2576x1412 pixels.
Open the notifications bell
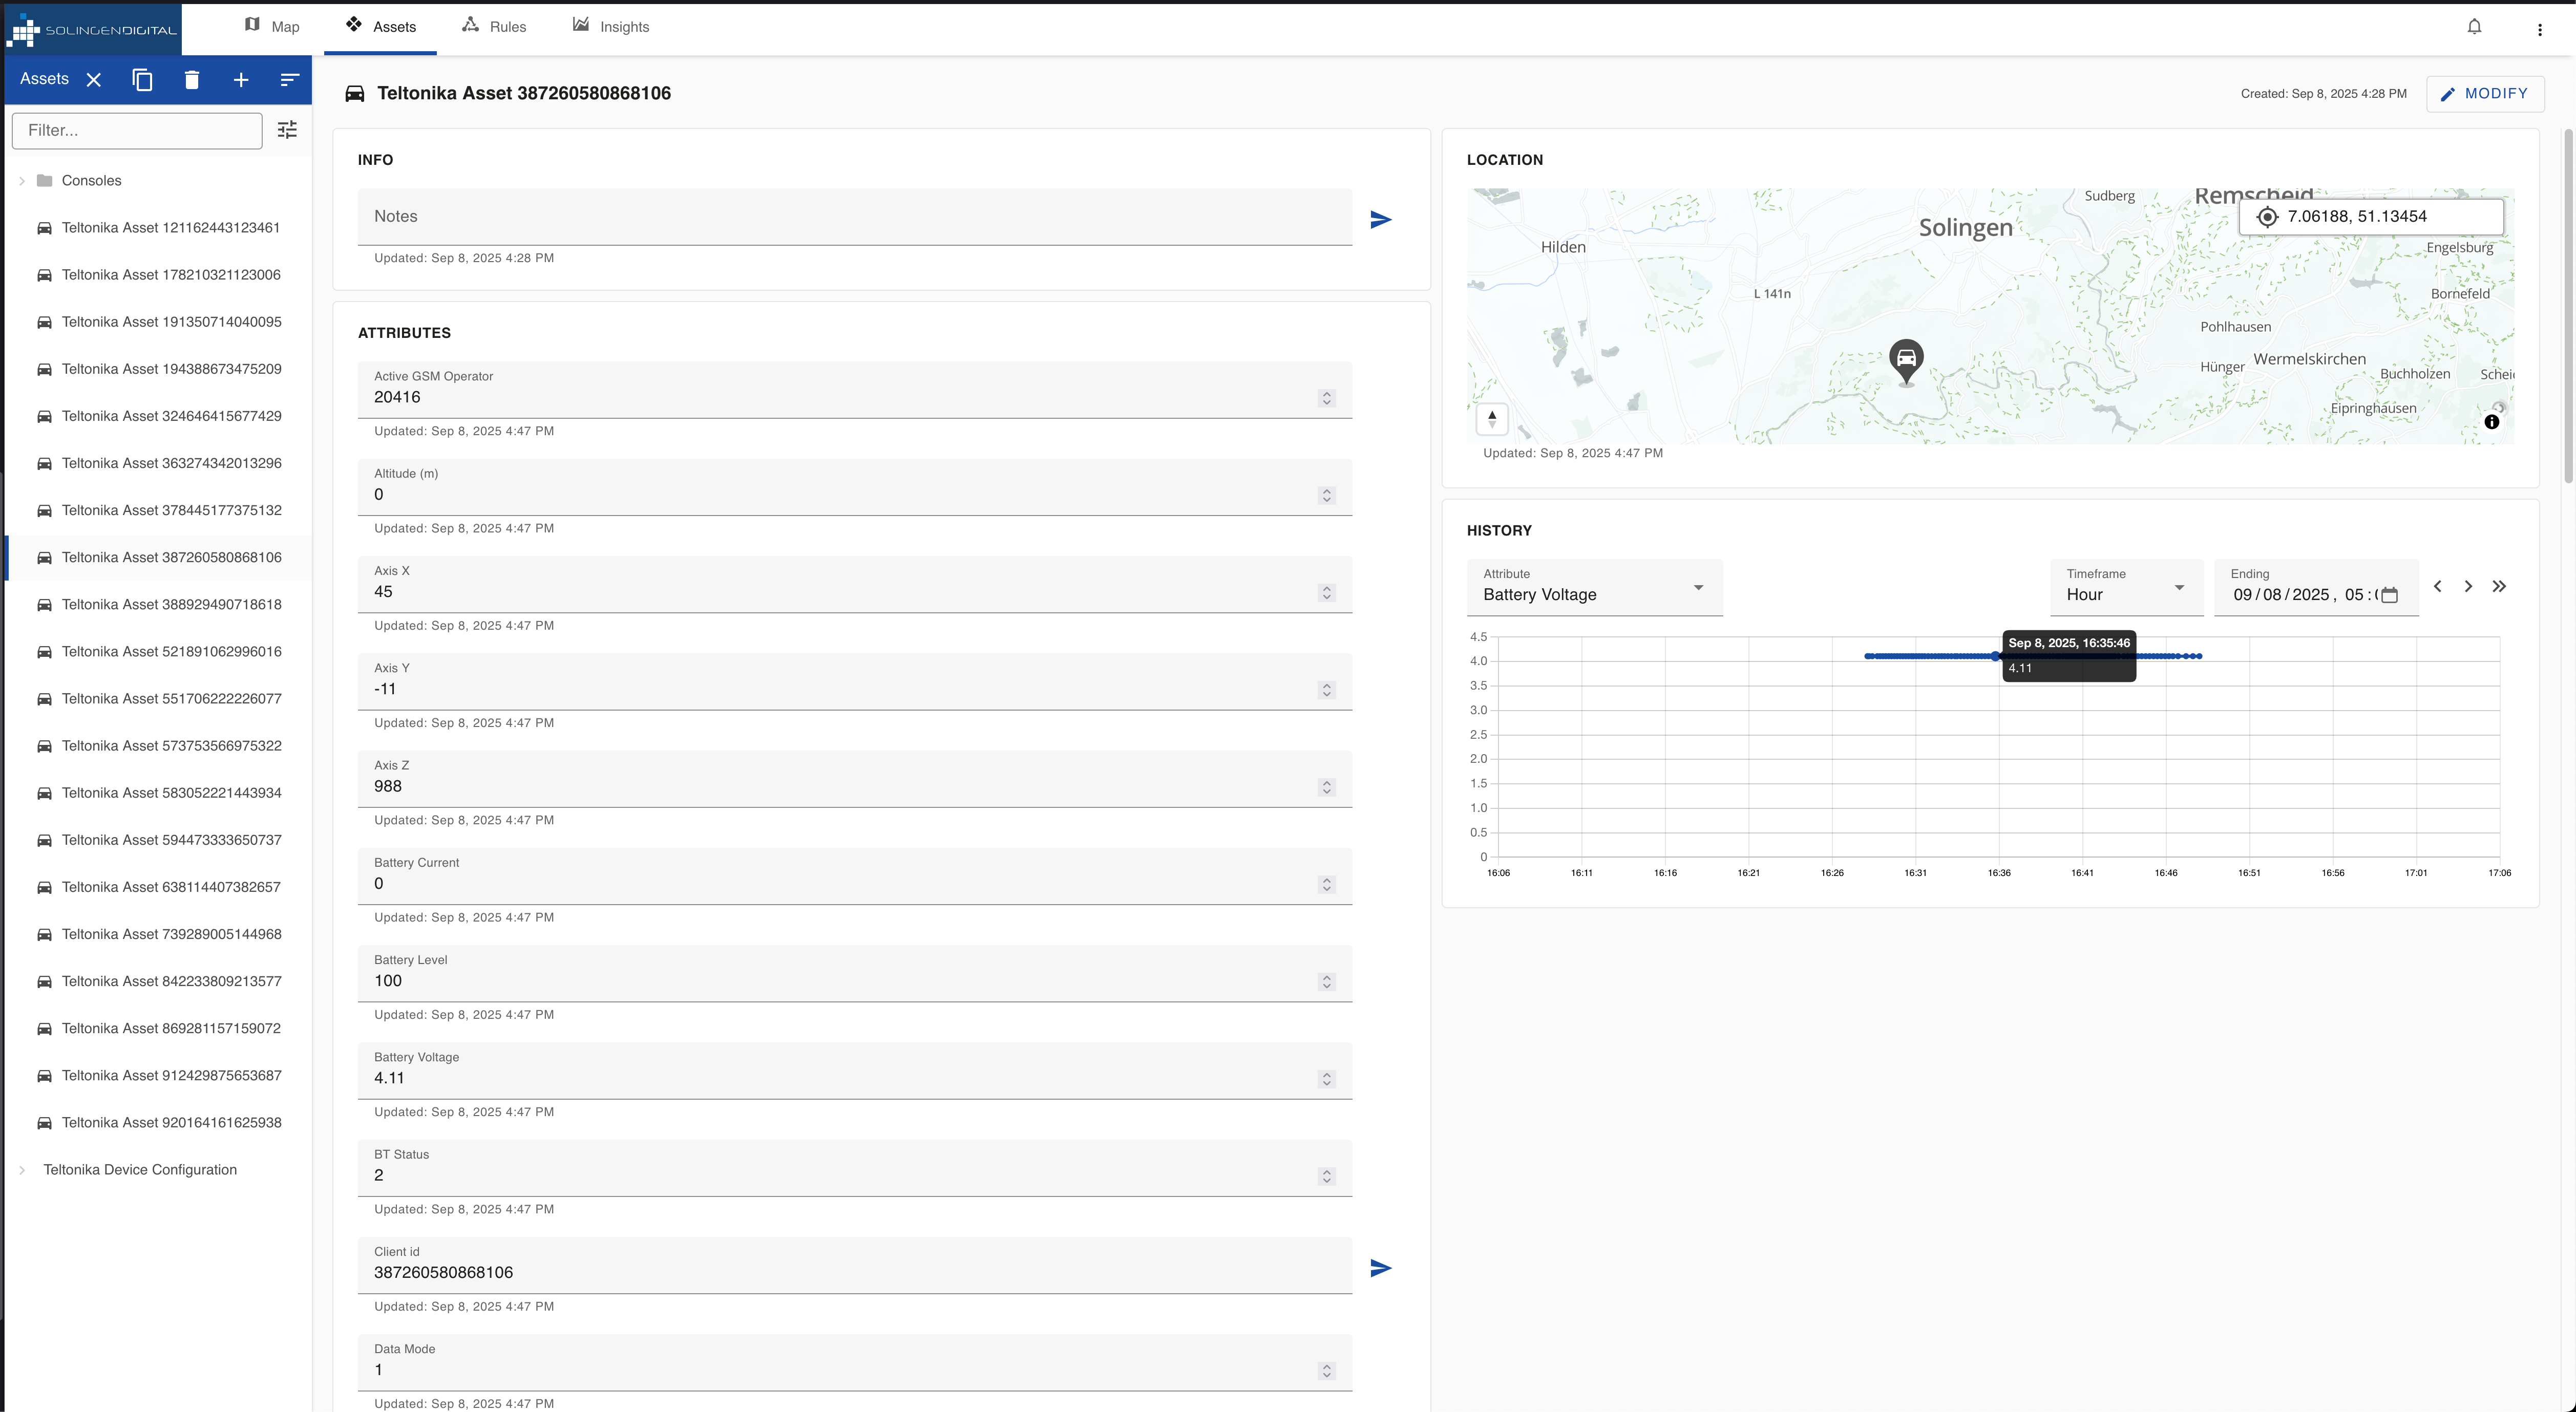pyautogui.click(x=2474, y=27)
